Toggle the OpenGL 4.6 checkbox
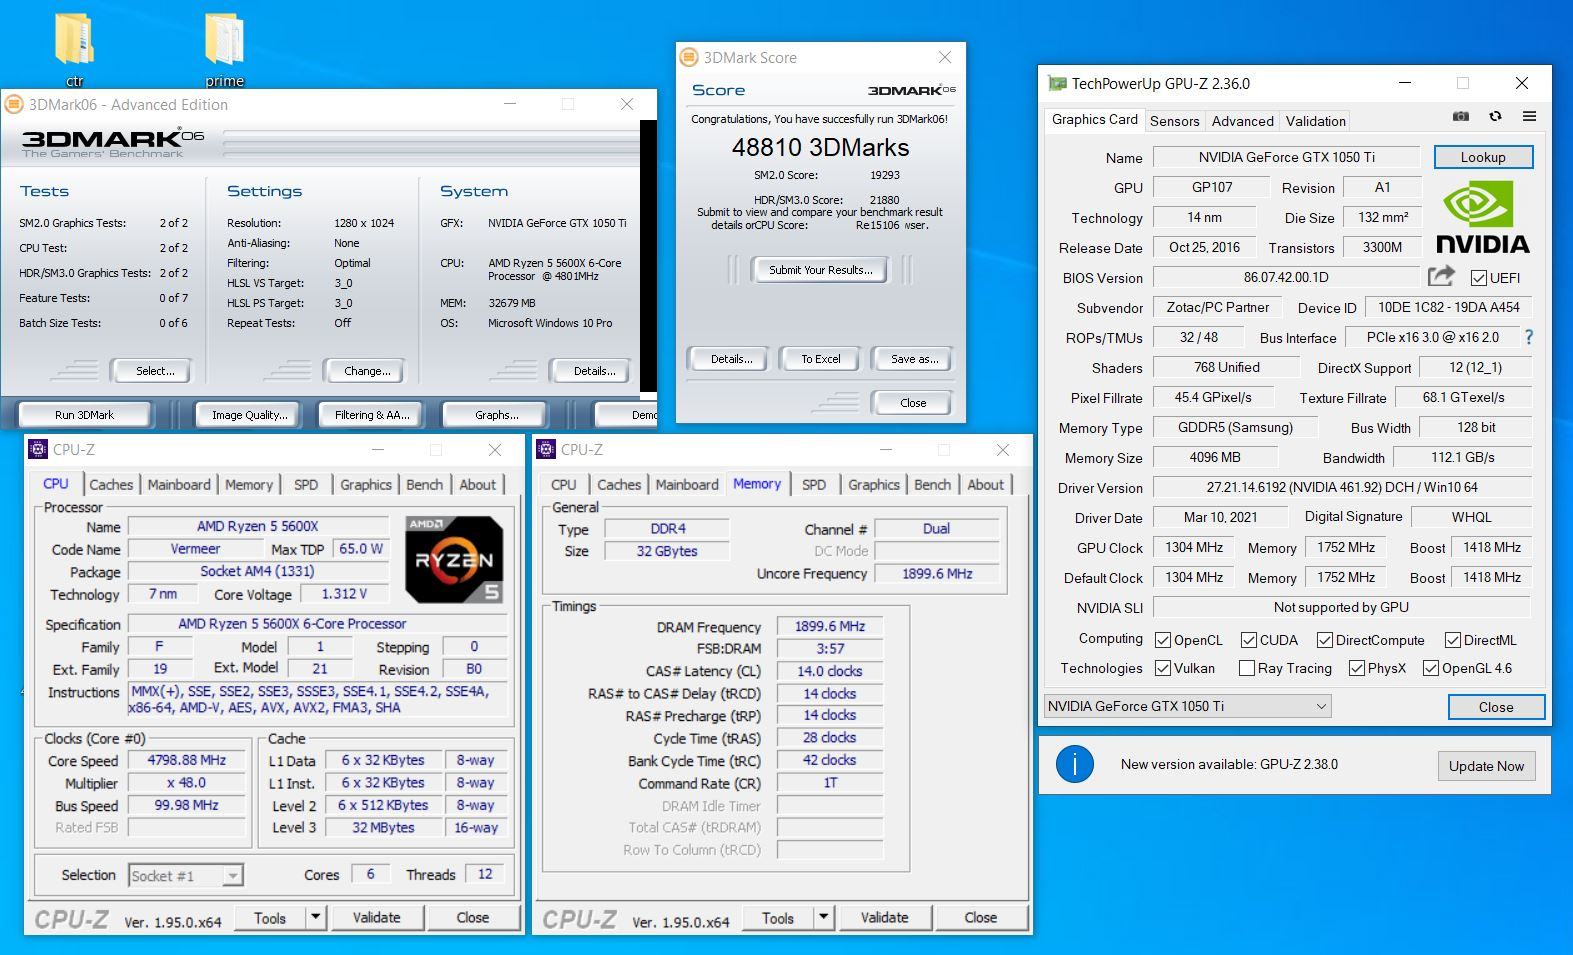This screenshot has width=1573, height=955. click(x=1431, y=668)
